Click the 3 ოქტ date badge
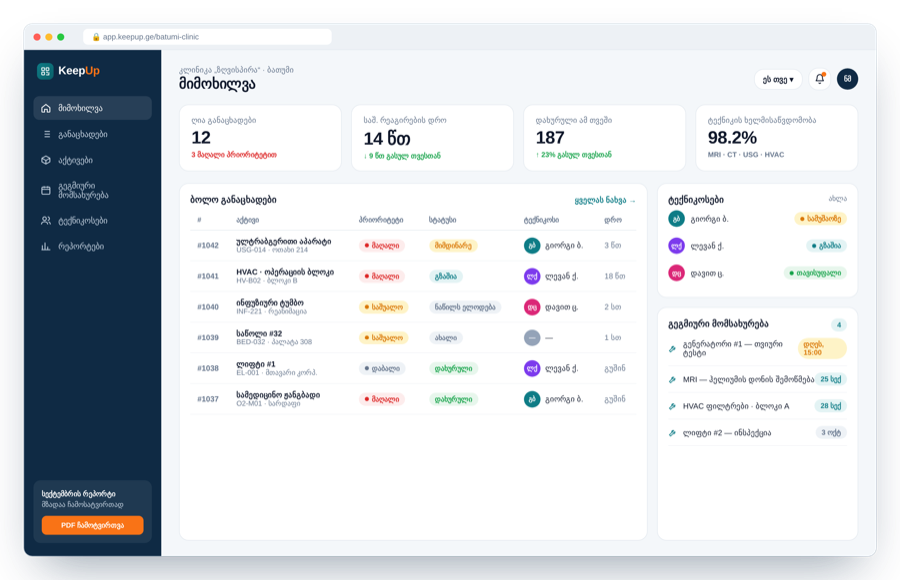The width and height of the screenshot is (900, 580). 831,433
